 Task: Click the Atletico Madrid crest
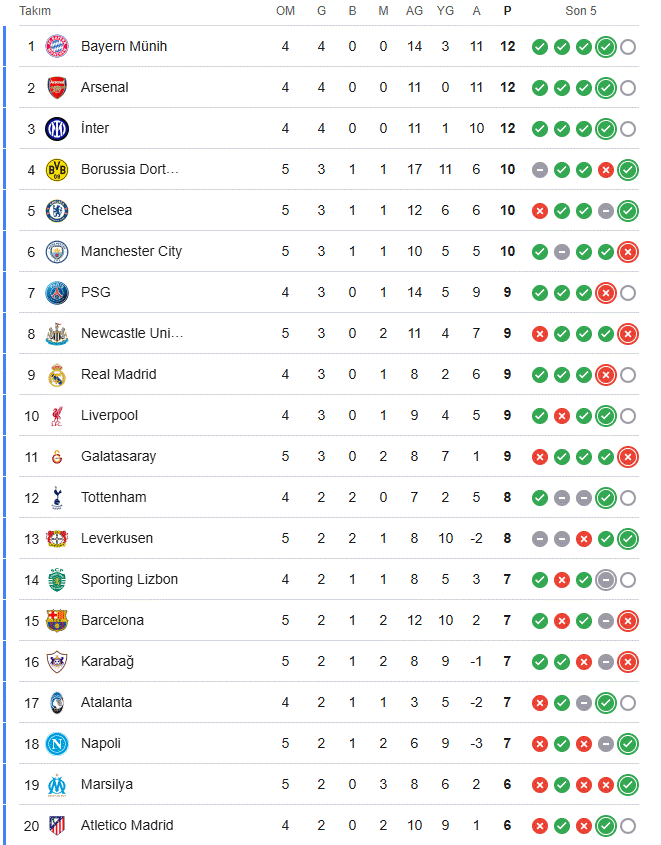pos(57,826)
